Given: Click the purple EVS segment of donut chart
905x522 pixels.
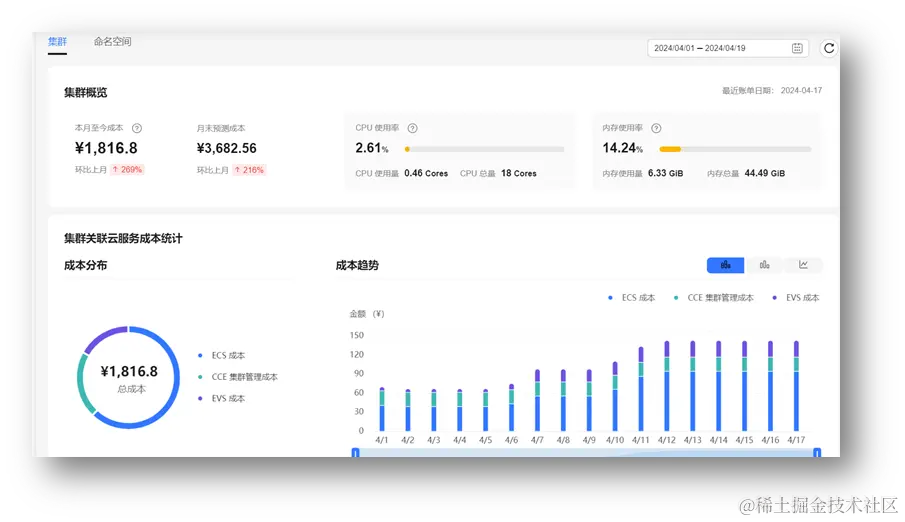Looking at the screenshot, I should [102, 337].
